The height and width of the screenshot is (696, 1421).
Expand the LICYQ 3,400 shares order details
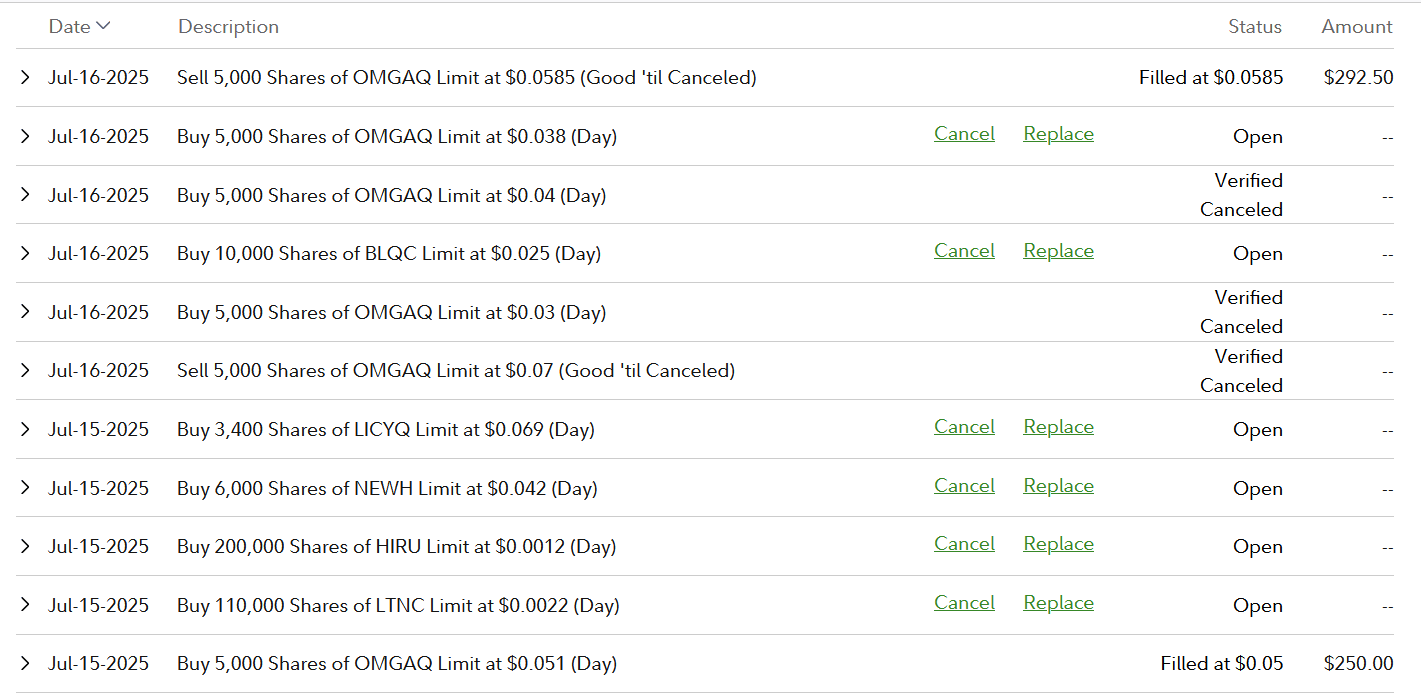pyautogui.click(x=26, y=430)
